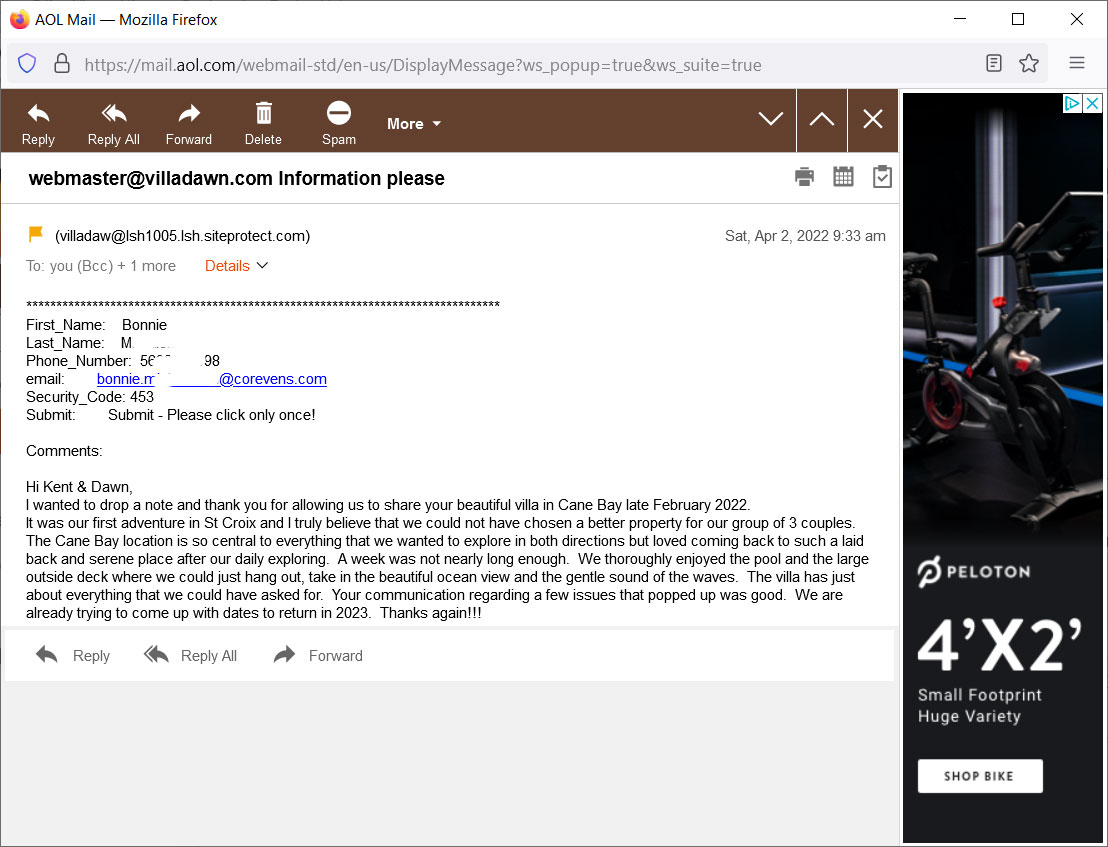Print the email with printer icon
The image size is (1108, 847).
(x=804, y=177)
